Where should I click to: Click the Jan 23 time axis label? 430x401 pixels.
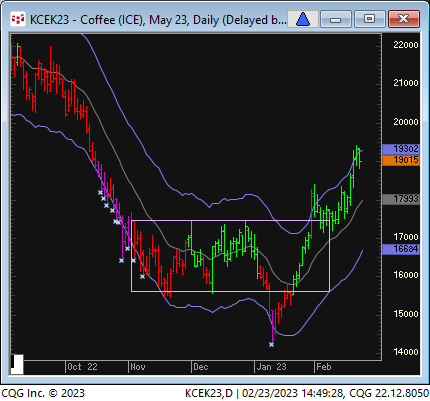click(x=272, y=367)
